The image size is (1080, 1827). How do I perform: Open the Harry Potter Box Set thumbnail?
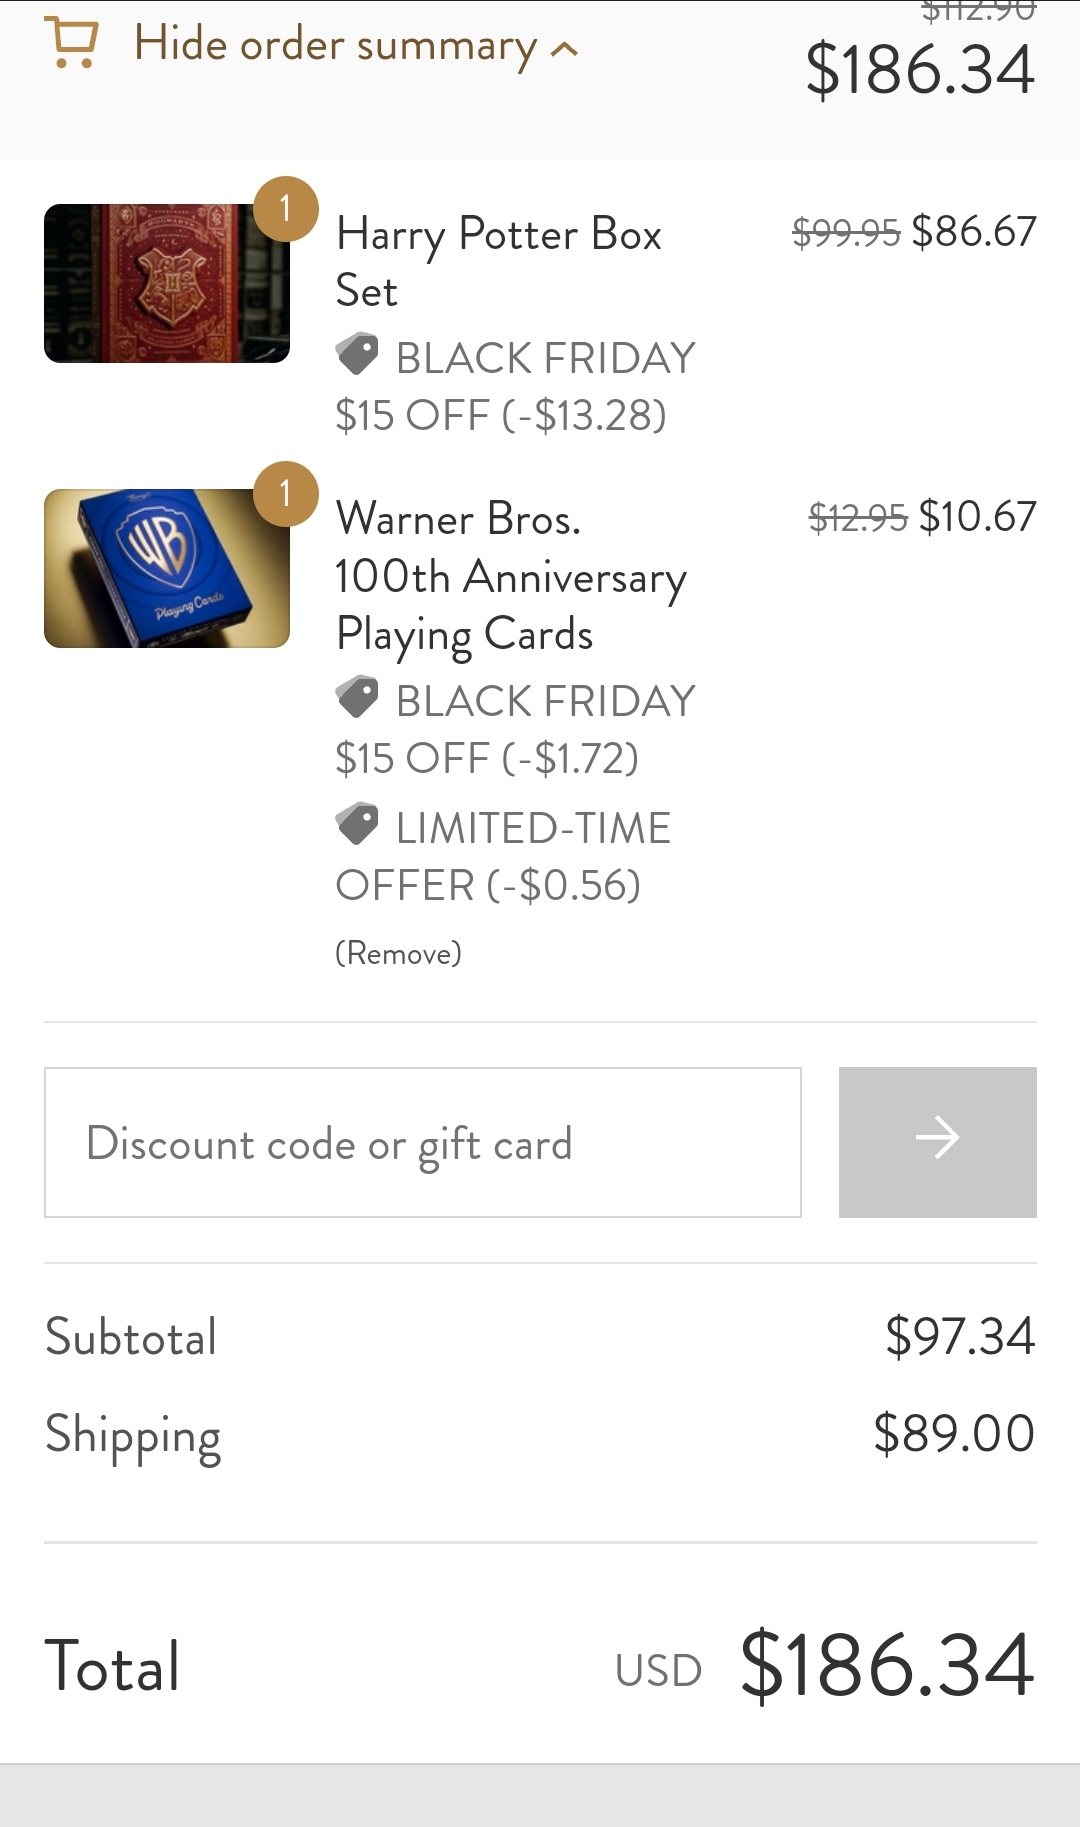click(166, 283)
